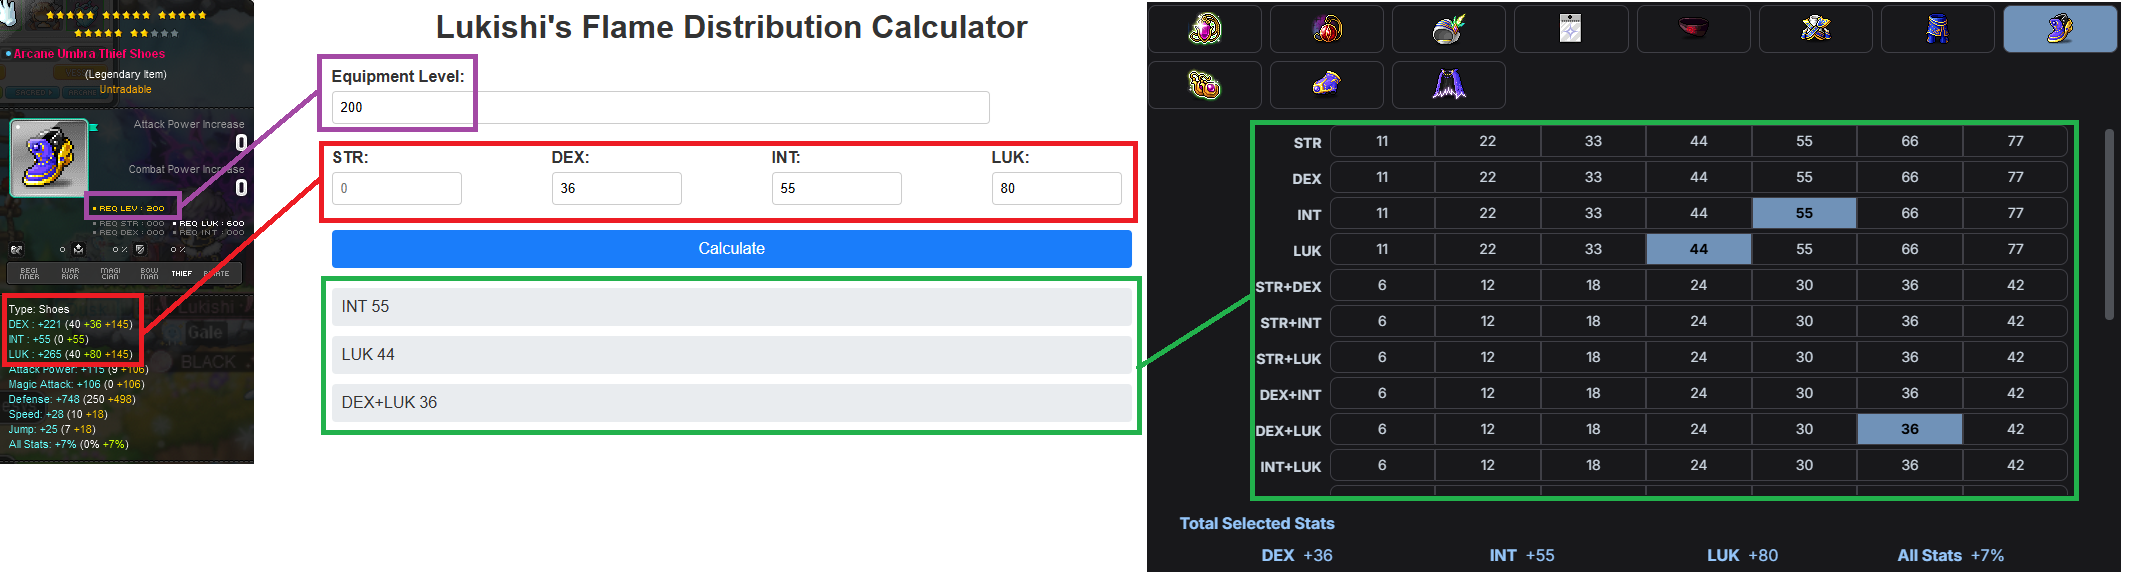Viewport: 2136px width, 572px height.
Task: Select the purple cape equipment icon
Action: [1448, 85]
